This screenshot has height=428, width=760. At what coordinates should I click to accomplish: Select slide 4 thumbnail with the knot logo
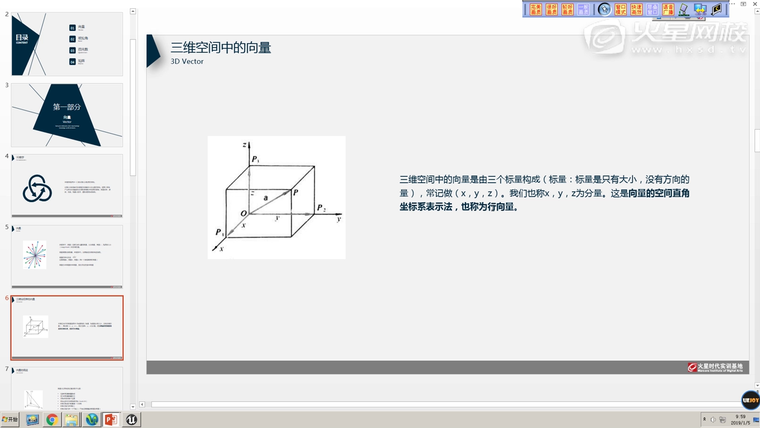click(67, 185)
